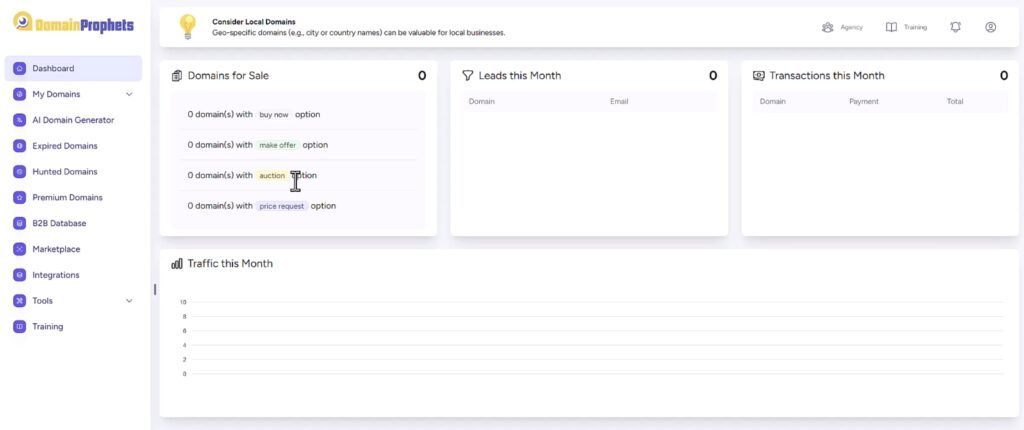Click the Leads Email column header
This screenshot has height=430, width=1024.
[x=619, y=102]
